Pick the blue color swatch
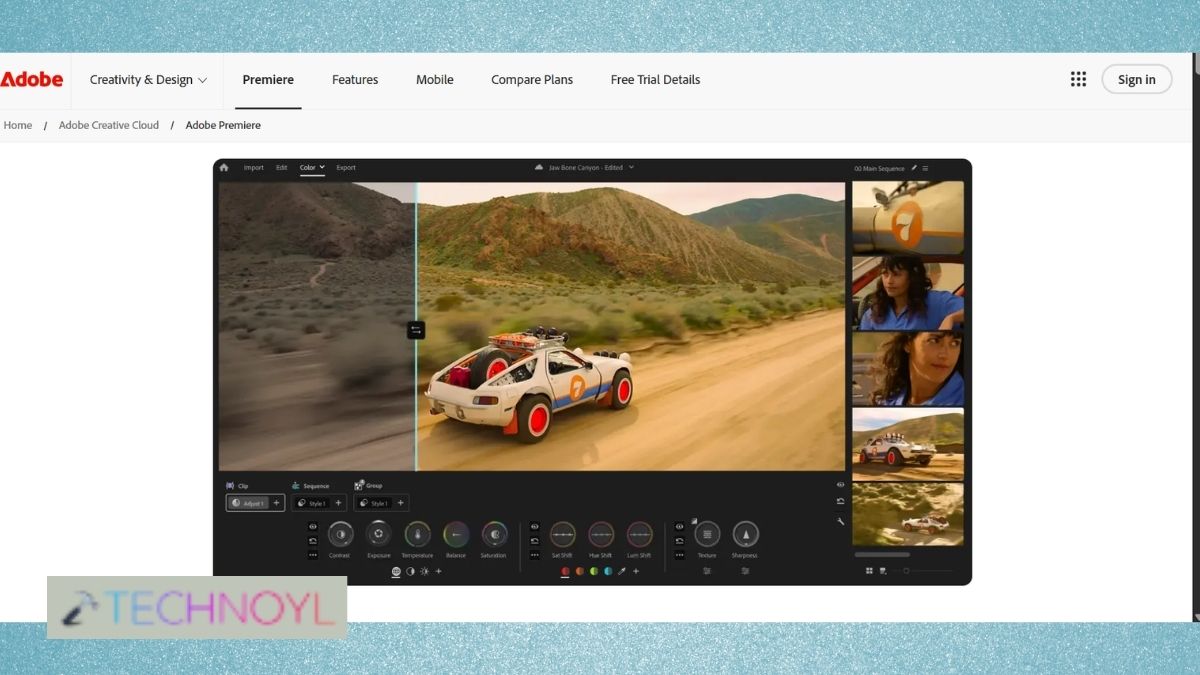This screenshot has height=675, width=1200. [x=608, y=571]
